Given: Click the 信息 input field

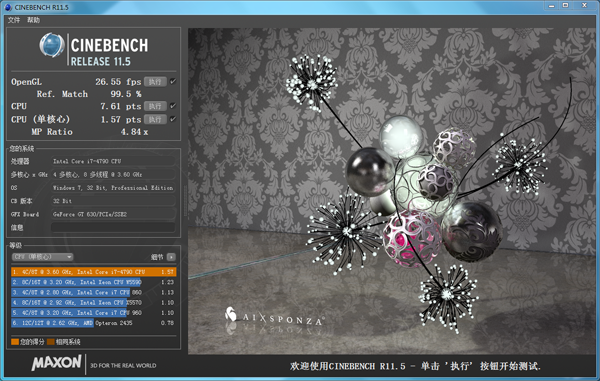Looking at the screenshot, I should click(113, 228).
